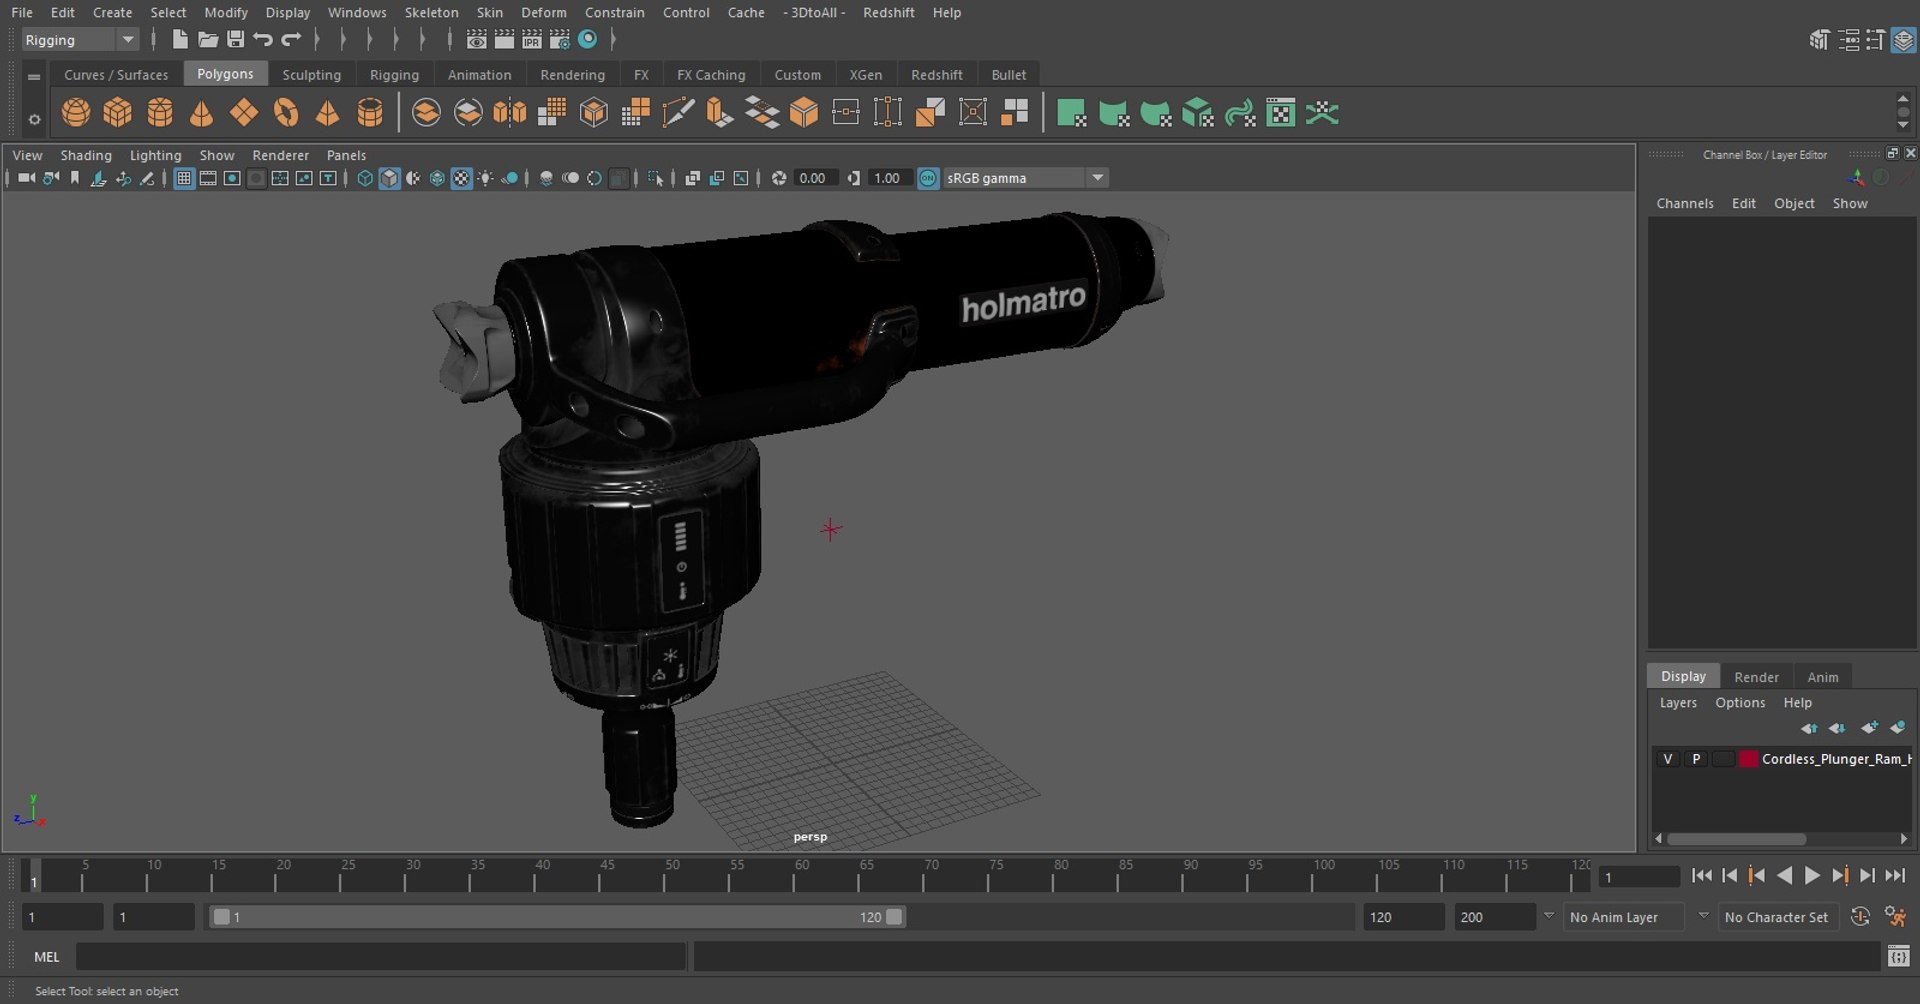Go to end of playback range
This screenshot has height=1004, width=1920.
1895,876
